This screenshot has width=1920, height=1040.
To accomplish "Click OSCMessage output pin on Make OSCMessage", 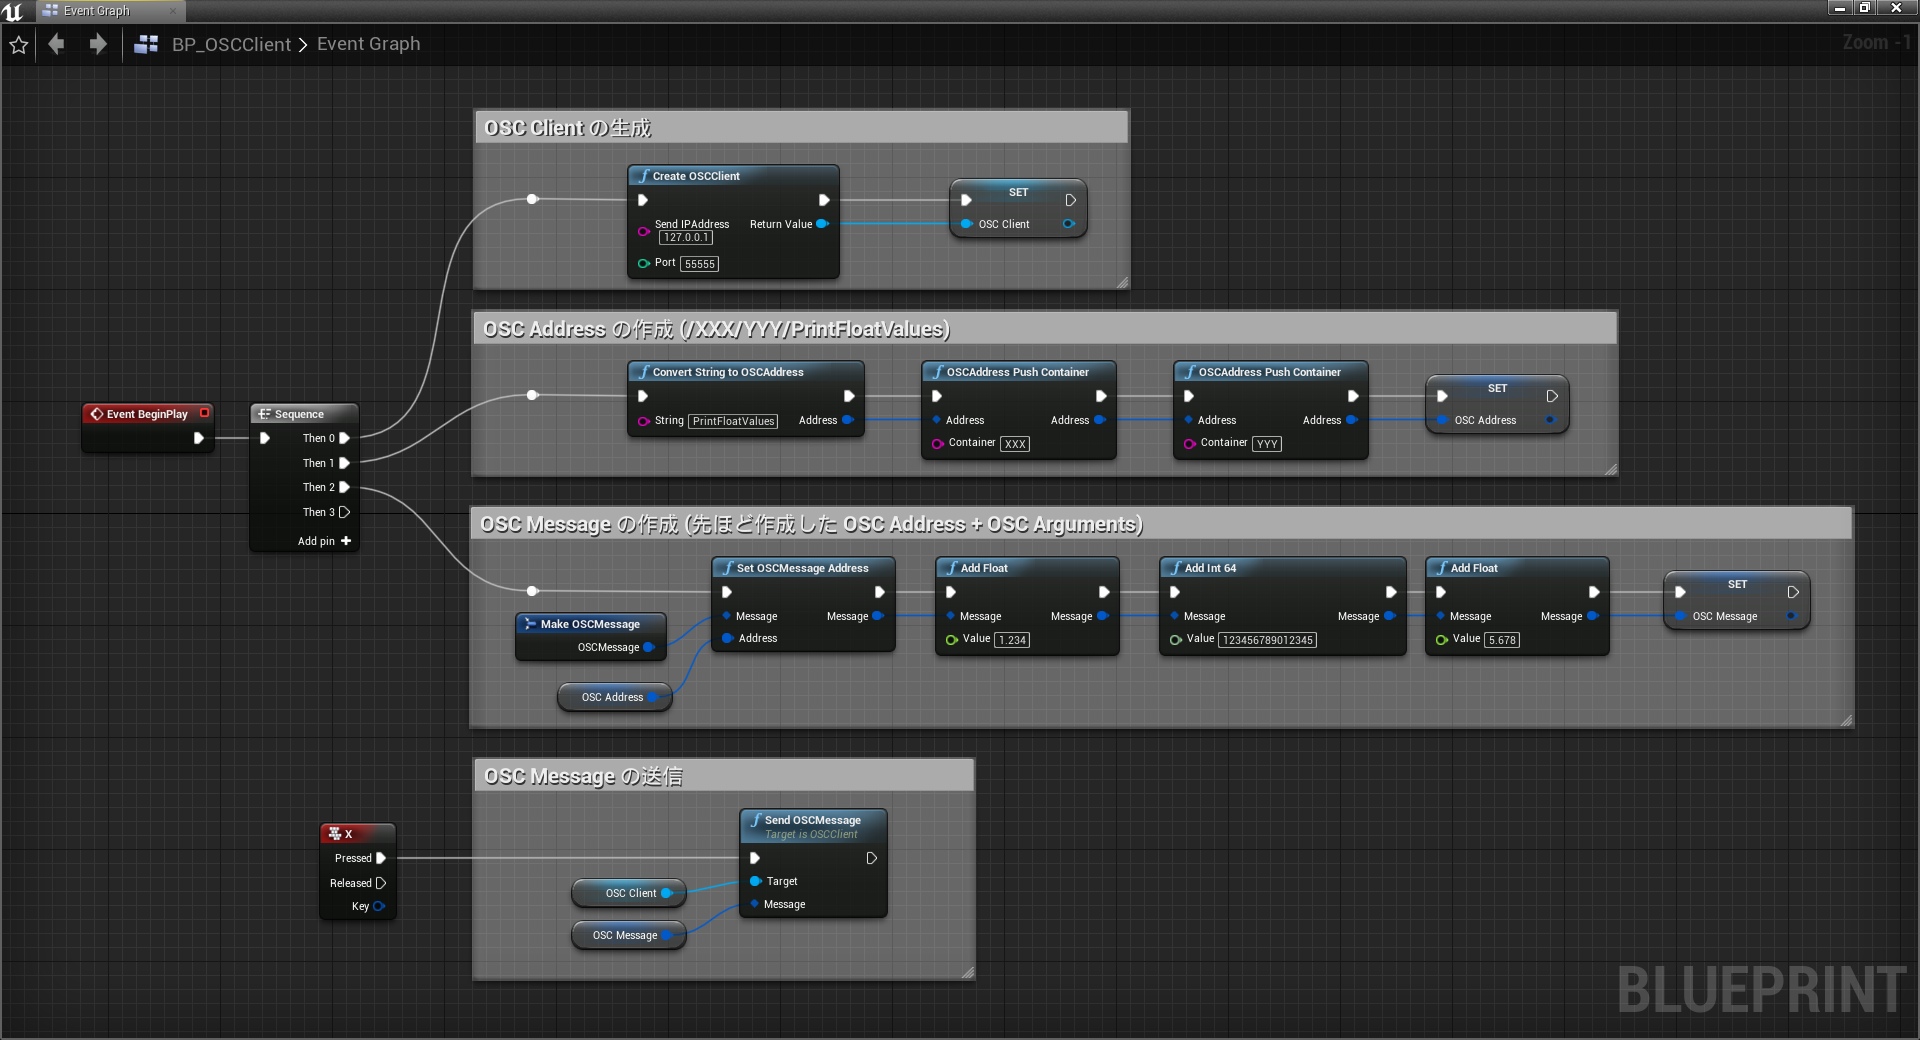I will coord(649,647).
